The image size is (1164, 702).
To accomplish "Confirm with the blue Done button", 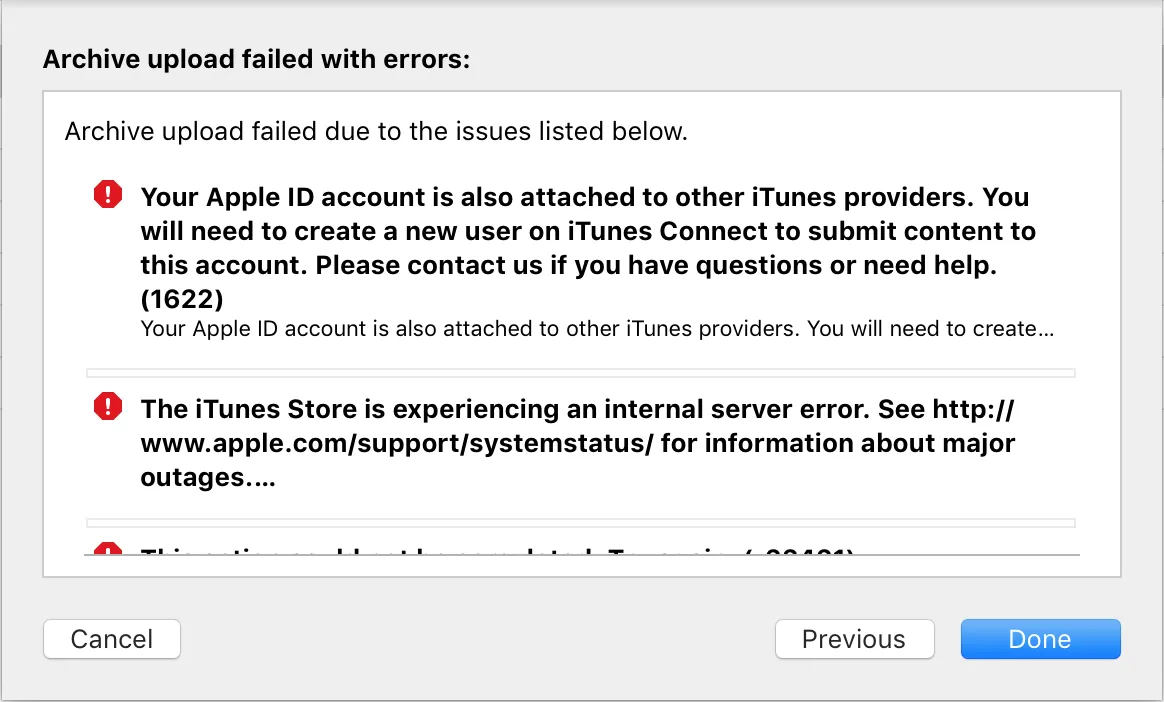I will tap(1040, 639).
